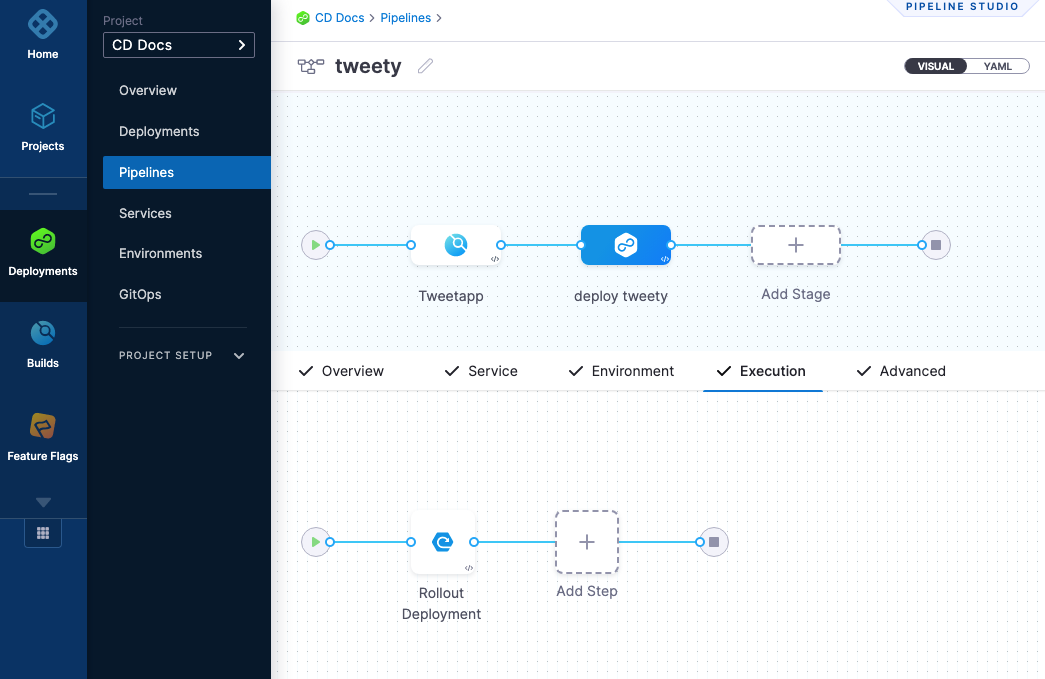Open the Environment tab

[x=621, y=371]
